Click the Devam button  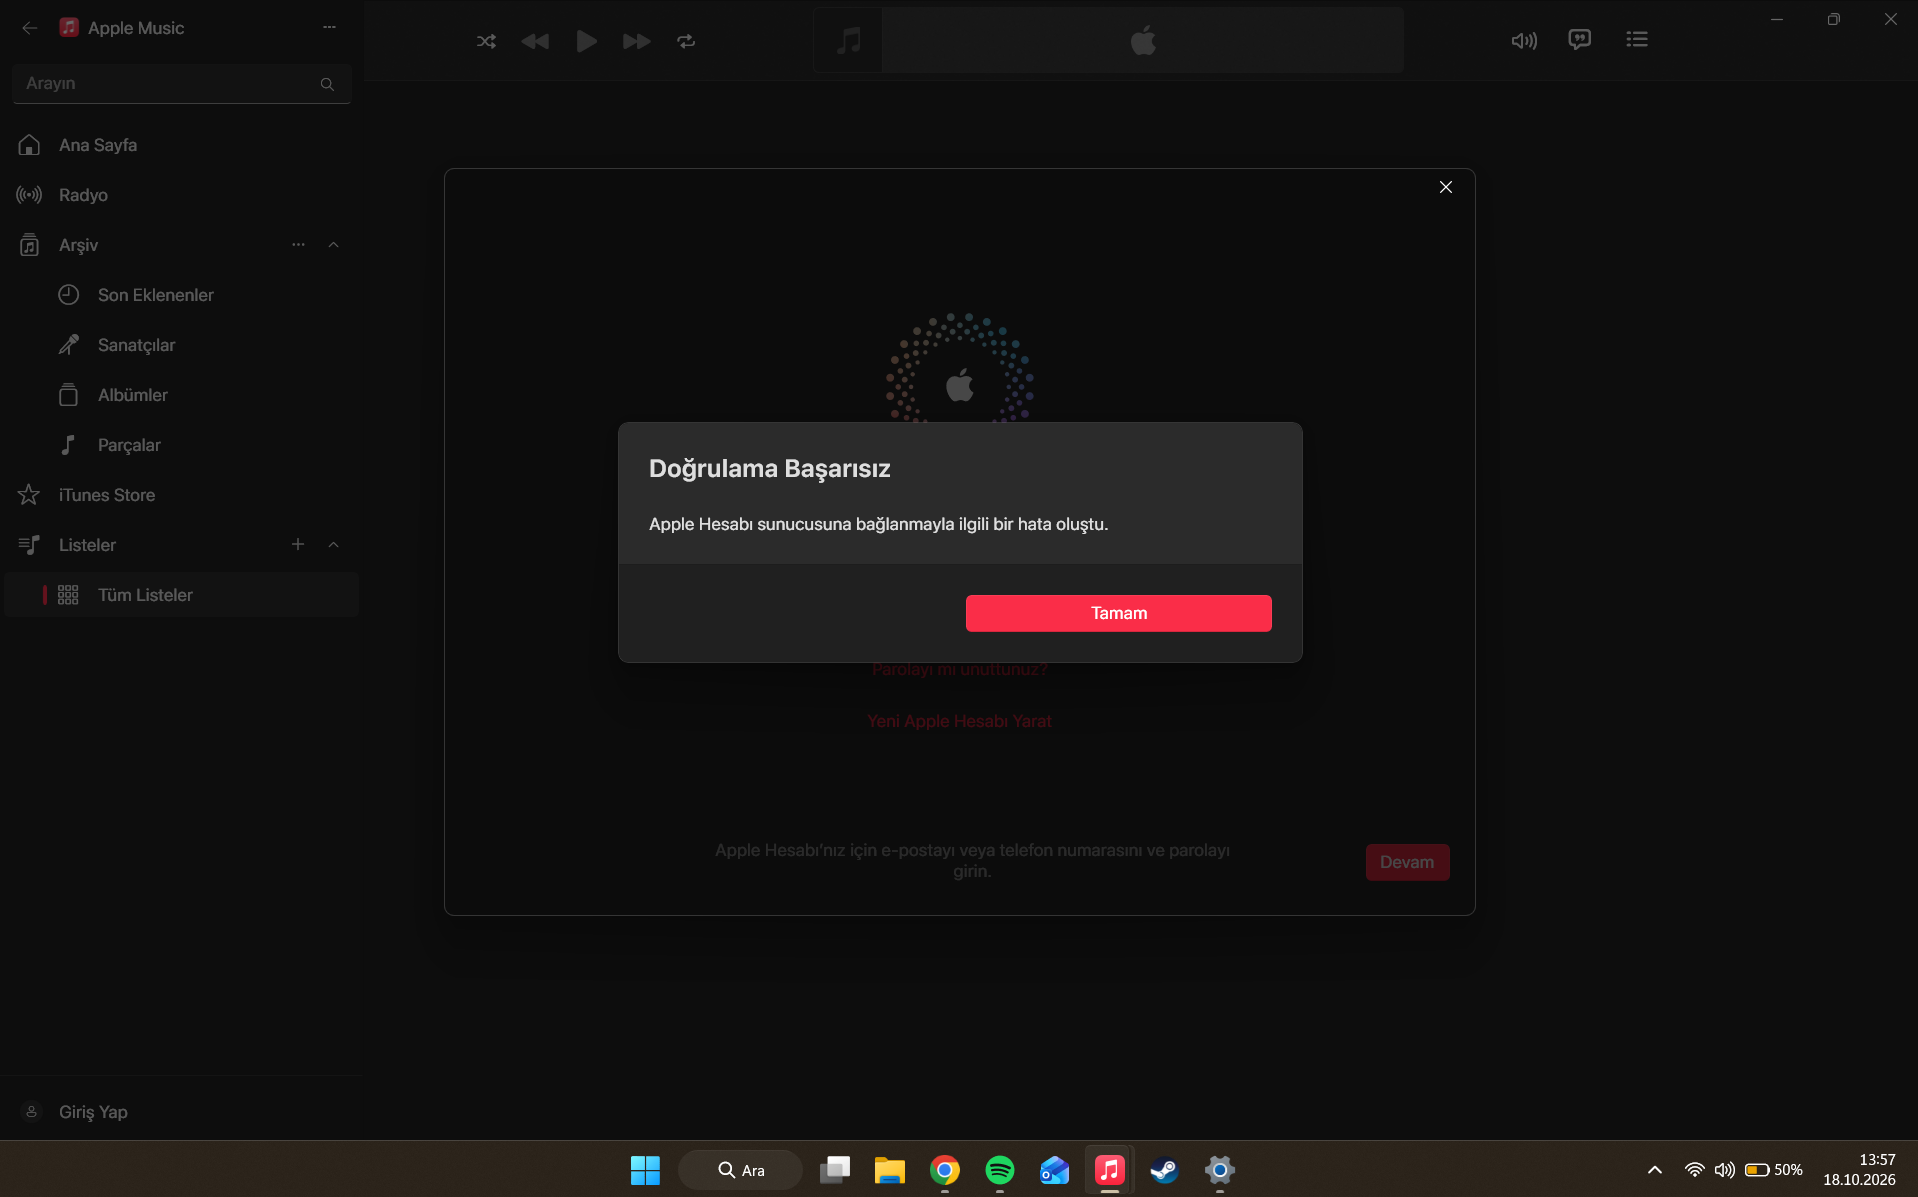pyautogui.click(x=1407, y=862)
